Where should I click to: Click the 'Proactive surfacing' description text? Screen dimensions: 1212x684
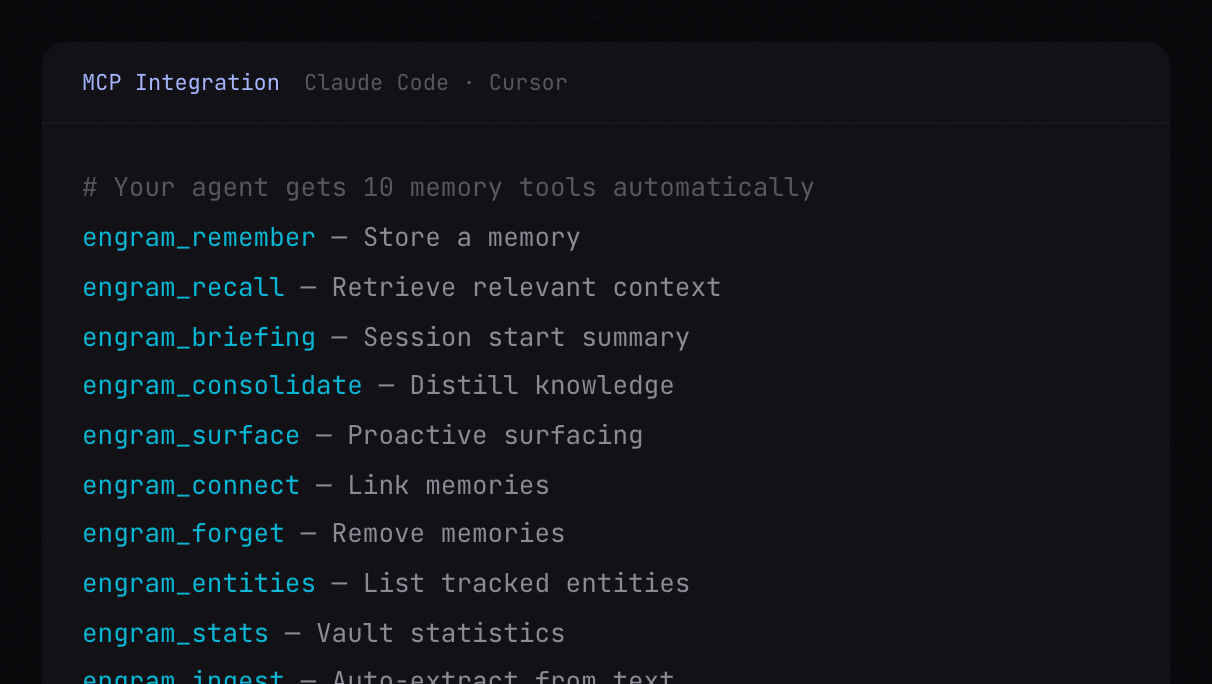(x=495, y=435)
